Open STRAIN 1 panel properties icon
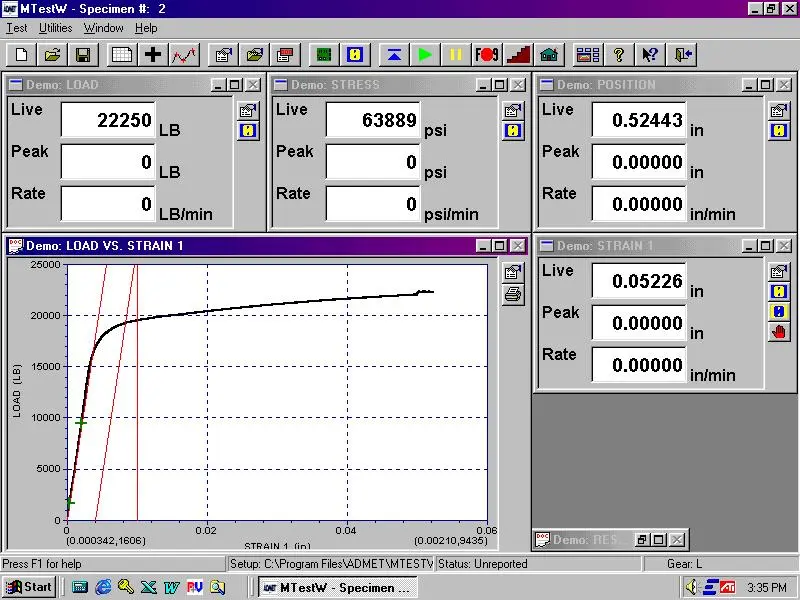 click(779, 271)
